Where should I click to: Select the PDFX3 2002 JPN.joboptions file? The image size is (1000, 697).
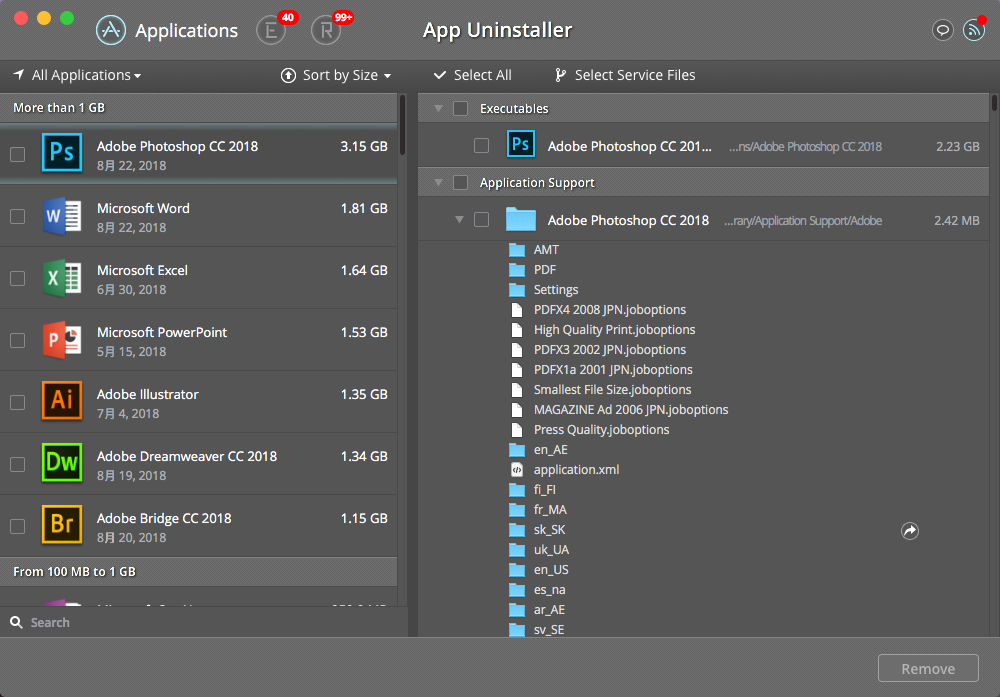(x=610, y=350)
